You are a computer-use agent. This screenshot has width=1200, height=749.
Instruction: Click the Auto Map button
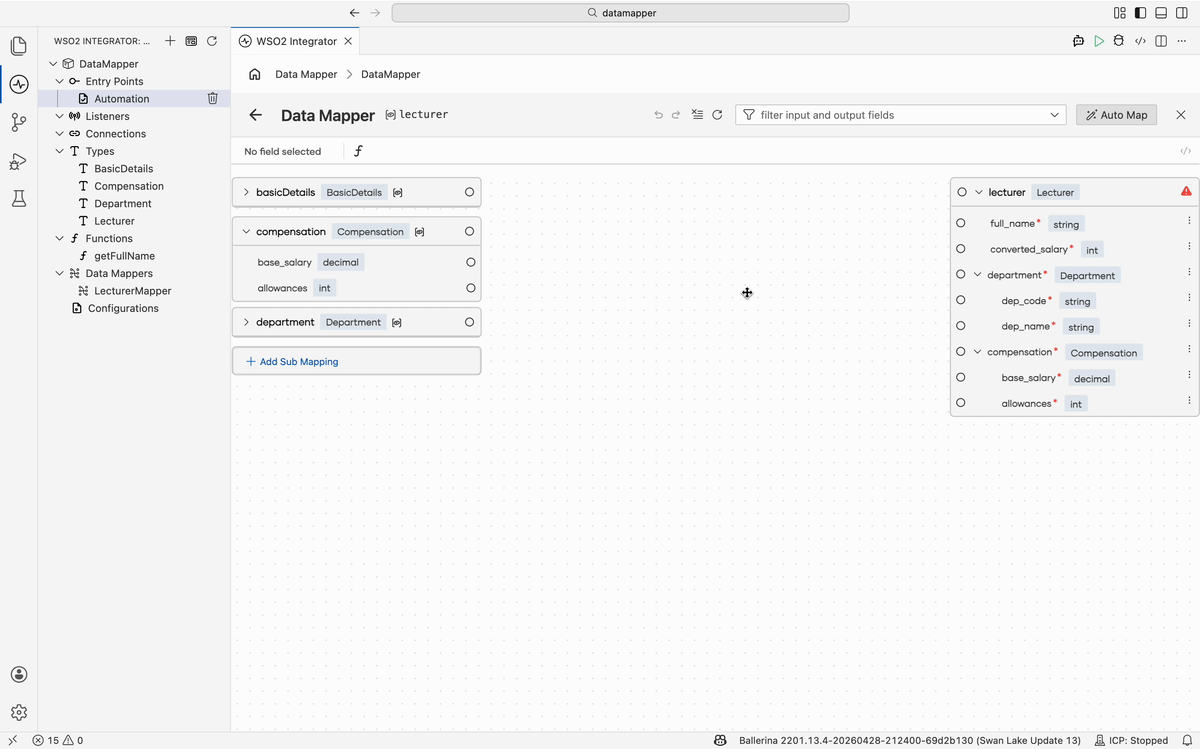click(1116, 115)
